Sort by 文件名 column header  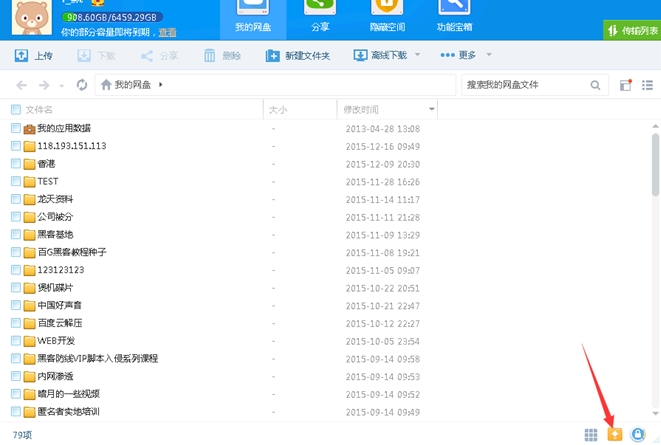(39, 110)
